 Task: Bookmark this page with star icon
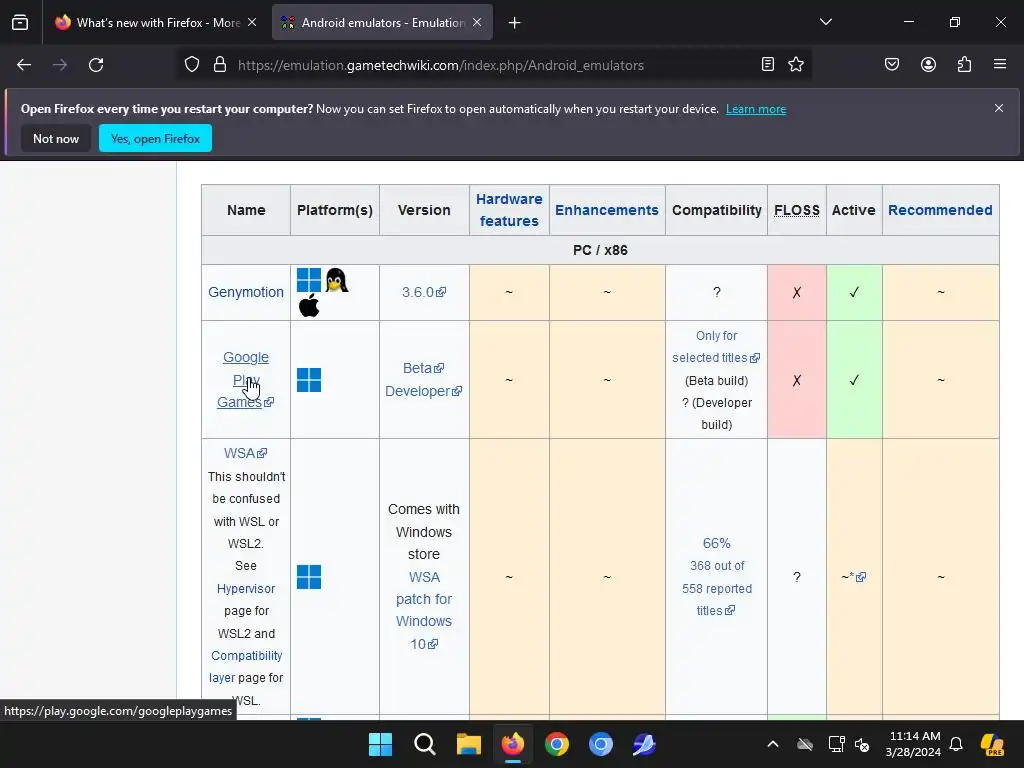[795, 64]
